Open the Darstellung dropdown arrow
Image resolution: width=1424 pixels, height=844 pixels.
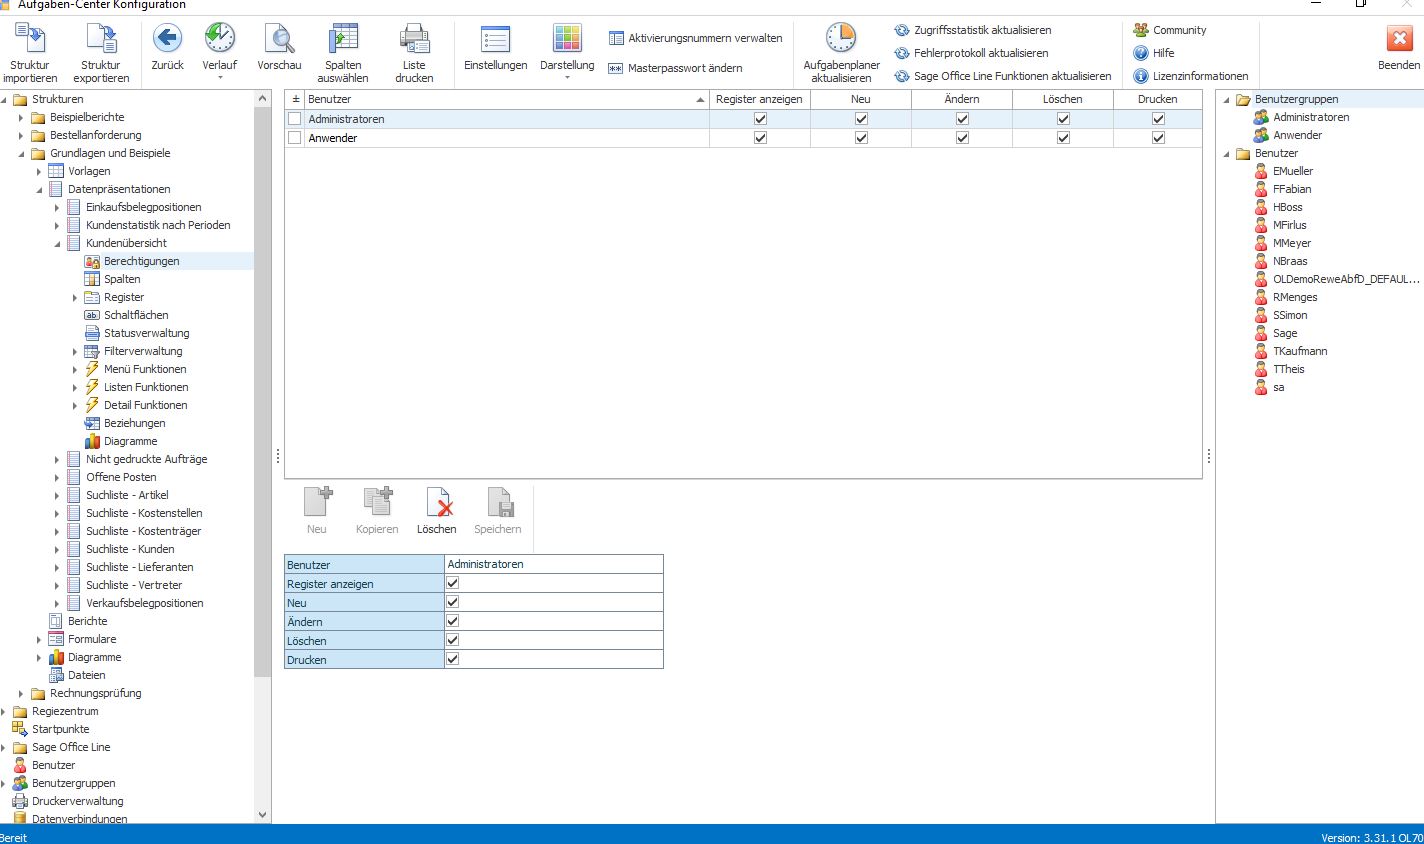tap(567, 78)
